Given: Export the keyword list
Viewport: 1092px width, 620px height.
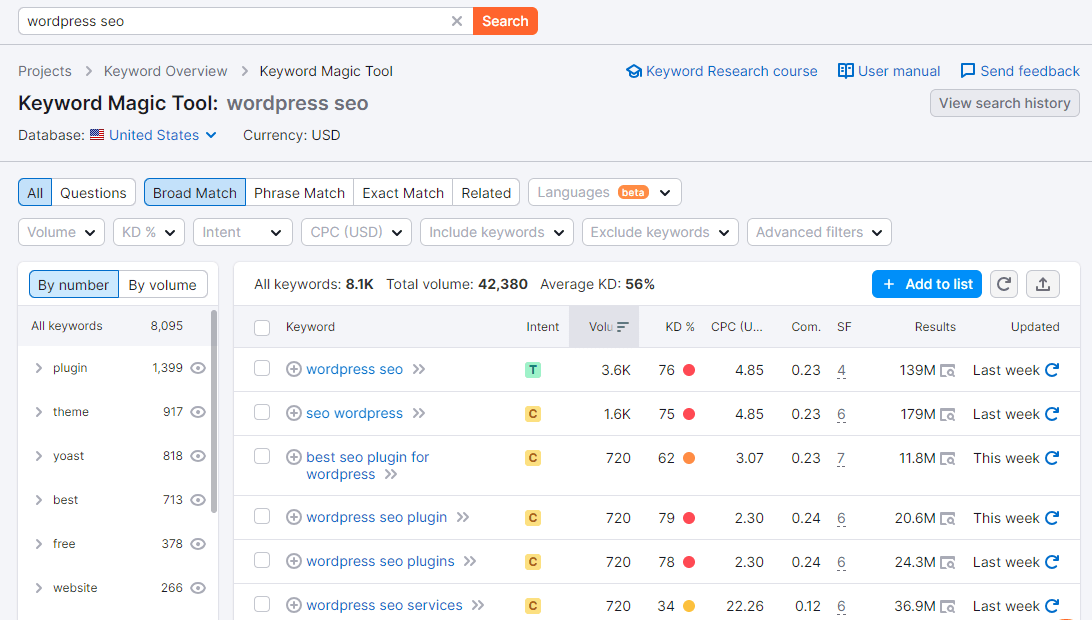Looking at the screenshot, I should [1043, 284].
